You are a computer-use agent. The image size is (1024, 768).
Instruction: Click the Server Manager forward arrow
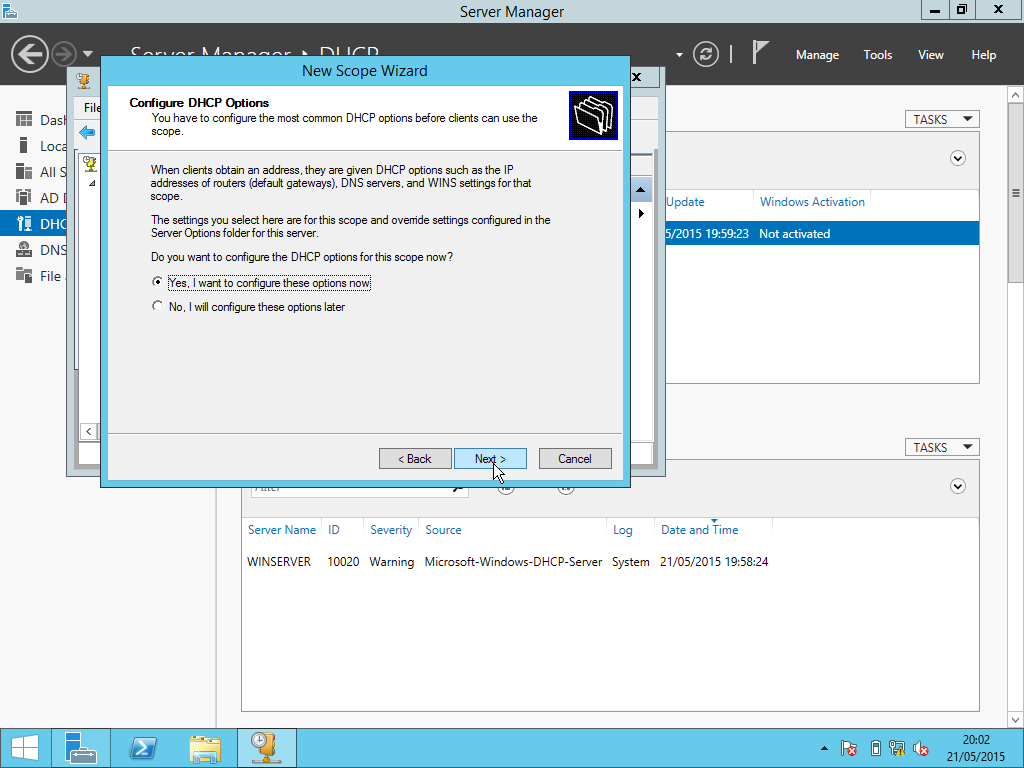(x=64, y=54)
